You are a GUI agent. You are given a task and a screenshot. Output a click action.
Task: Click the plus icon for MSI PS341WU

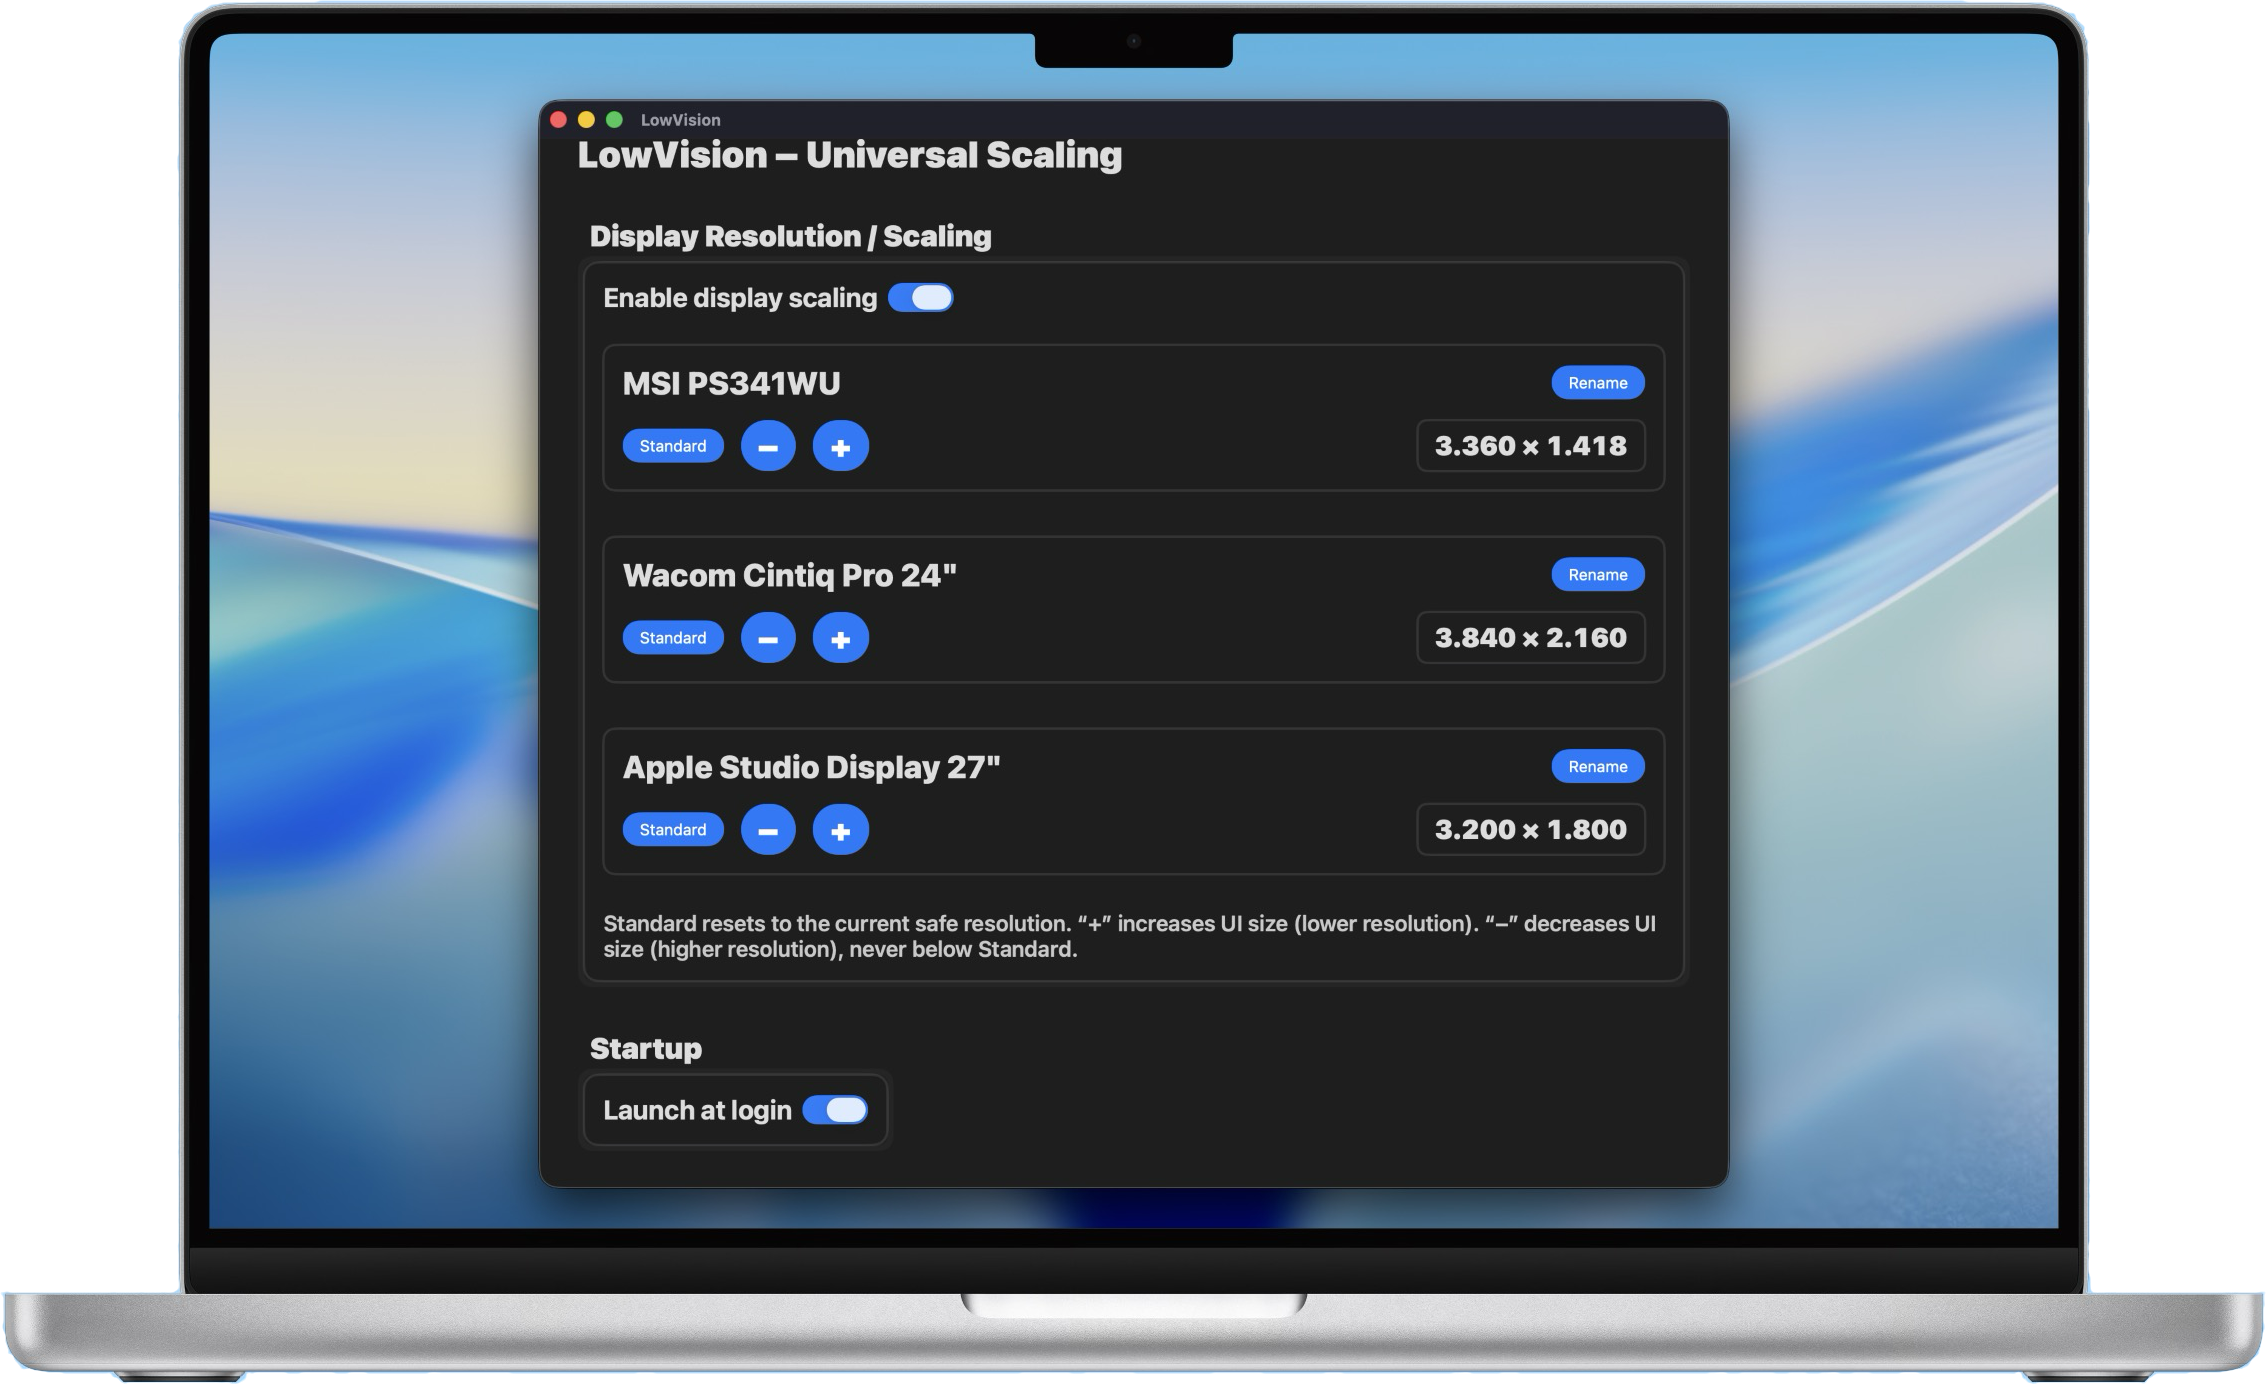pyautogui.click(x=840, y=446)
